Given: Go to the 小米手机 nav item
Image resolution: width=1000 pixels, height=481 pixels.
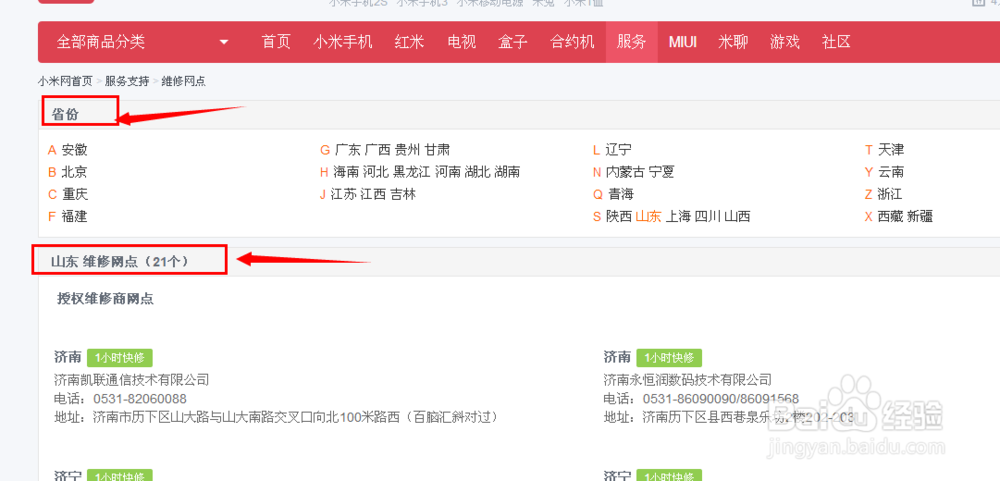Looking at the screenshot, I should pos(343,42).
